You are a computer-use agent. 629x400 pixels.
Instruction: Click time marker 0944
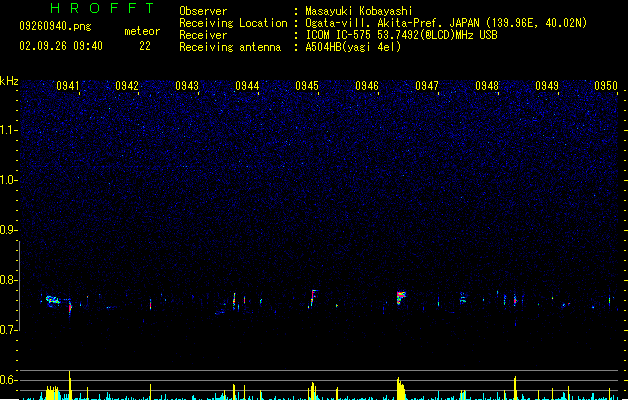(247, 86)
